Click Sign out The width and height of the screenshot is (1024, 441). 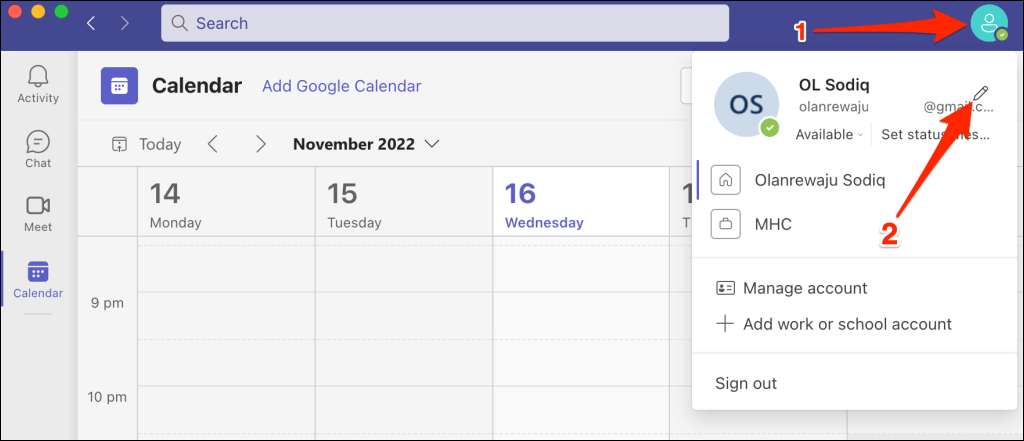[746, 383]
